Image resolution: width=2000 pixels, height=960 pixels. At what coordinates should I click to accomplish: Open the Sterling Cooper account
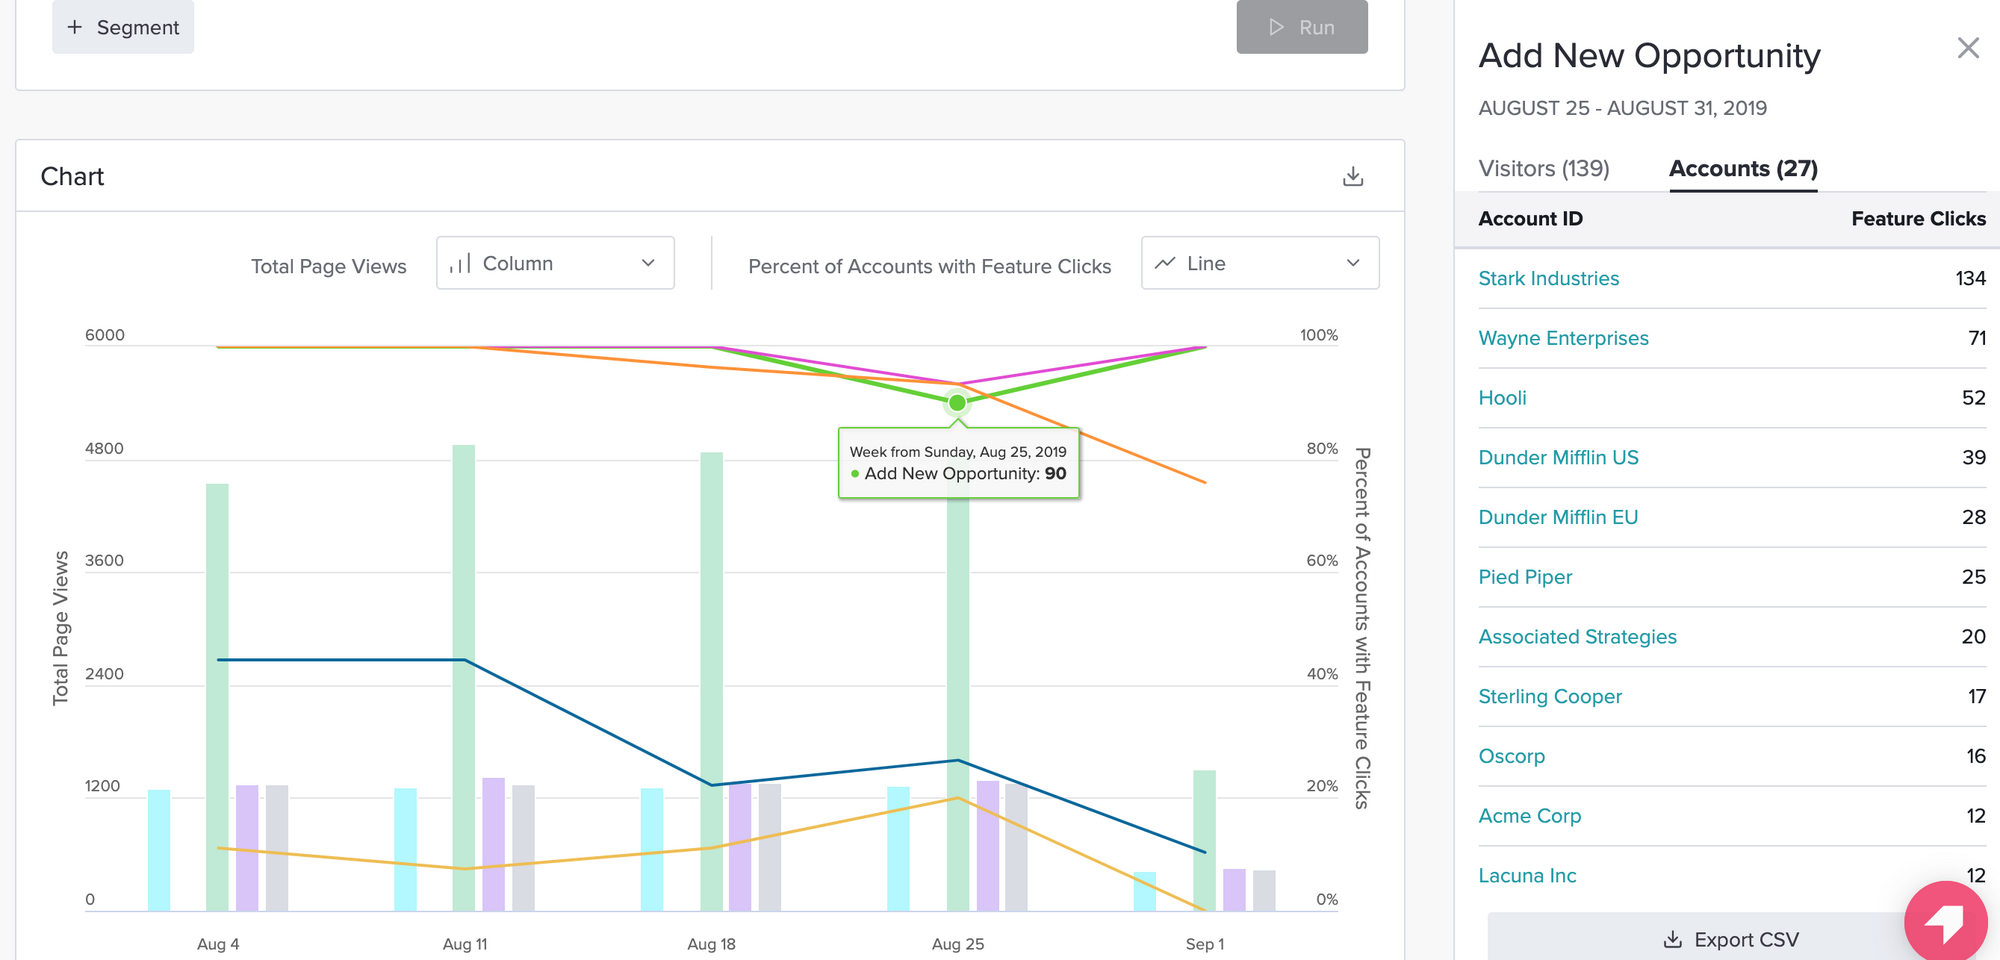pyautogui.click(x=1550, y=696)
